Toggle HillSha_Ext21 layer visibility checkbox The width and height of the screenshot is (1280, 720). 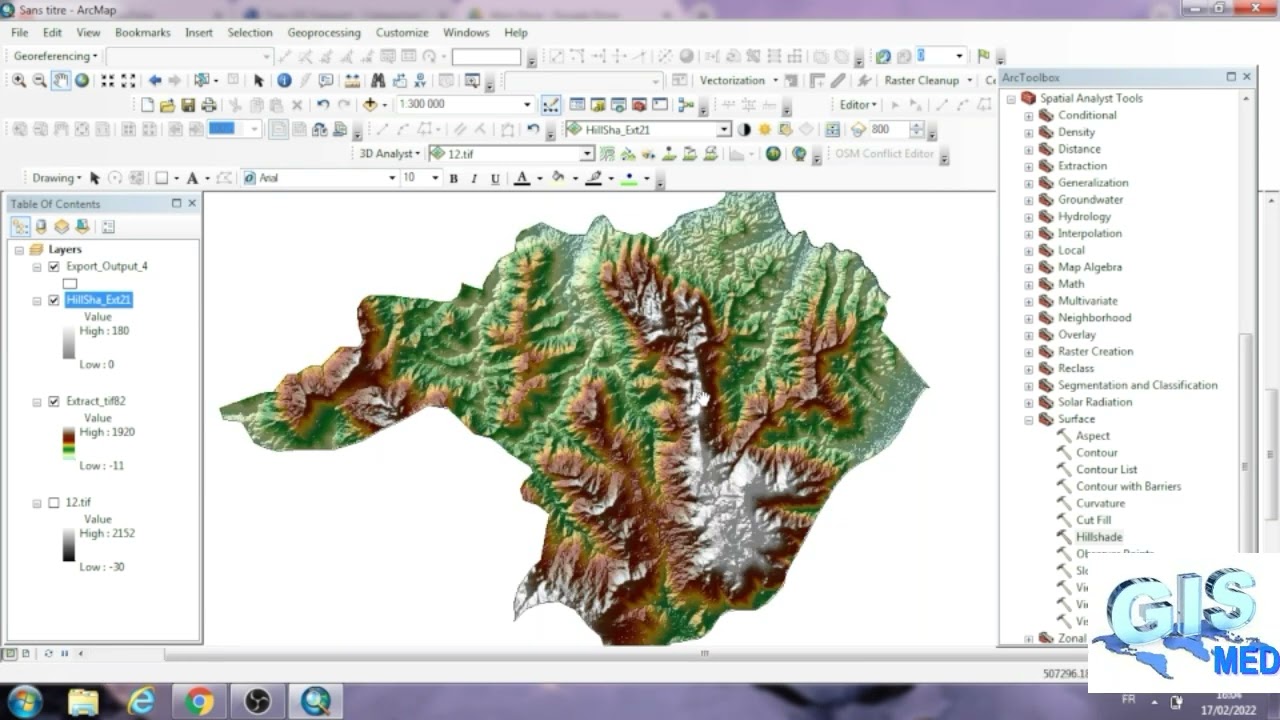pyautogui.click(x=54, y=300)
